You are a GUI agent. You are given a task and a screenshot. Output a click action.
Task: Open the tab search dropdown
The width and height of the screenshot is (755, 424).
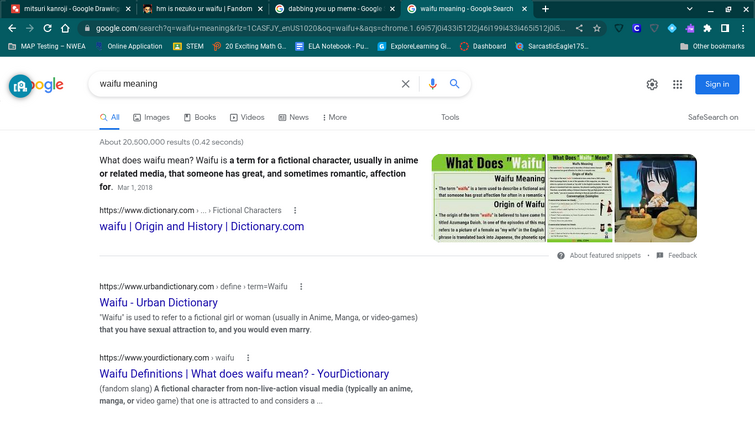point(690,9)
